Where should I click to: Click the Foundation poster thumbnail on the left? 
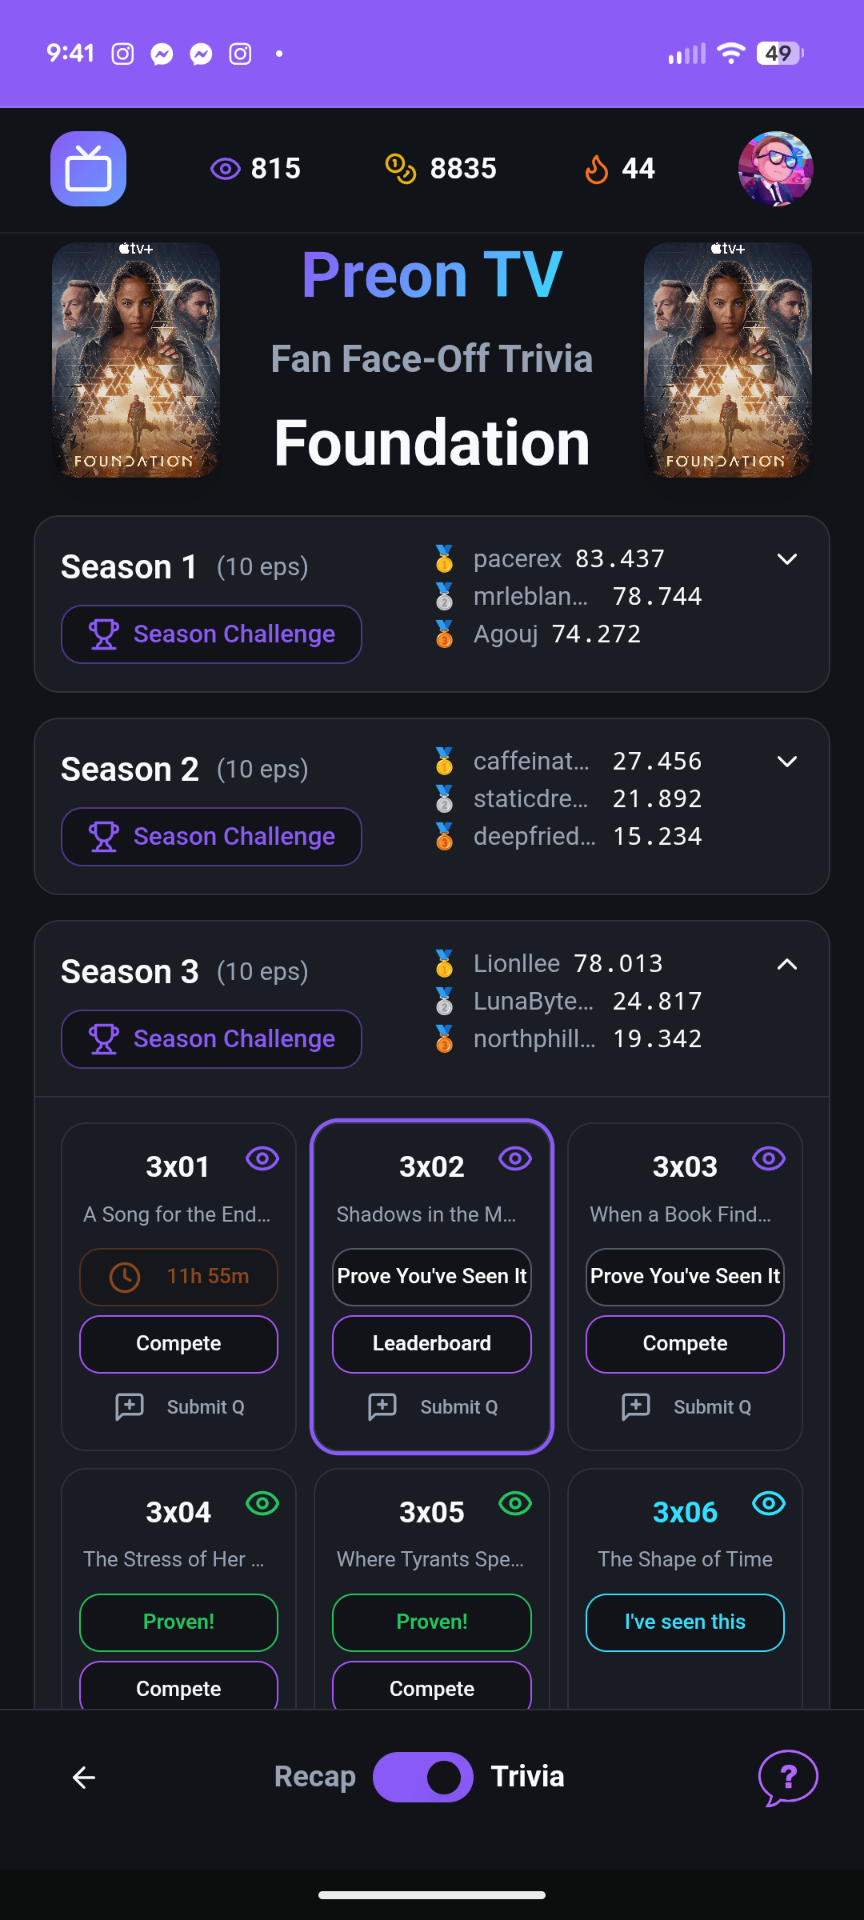[135, 361]
